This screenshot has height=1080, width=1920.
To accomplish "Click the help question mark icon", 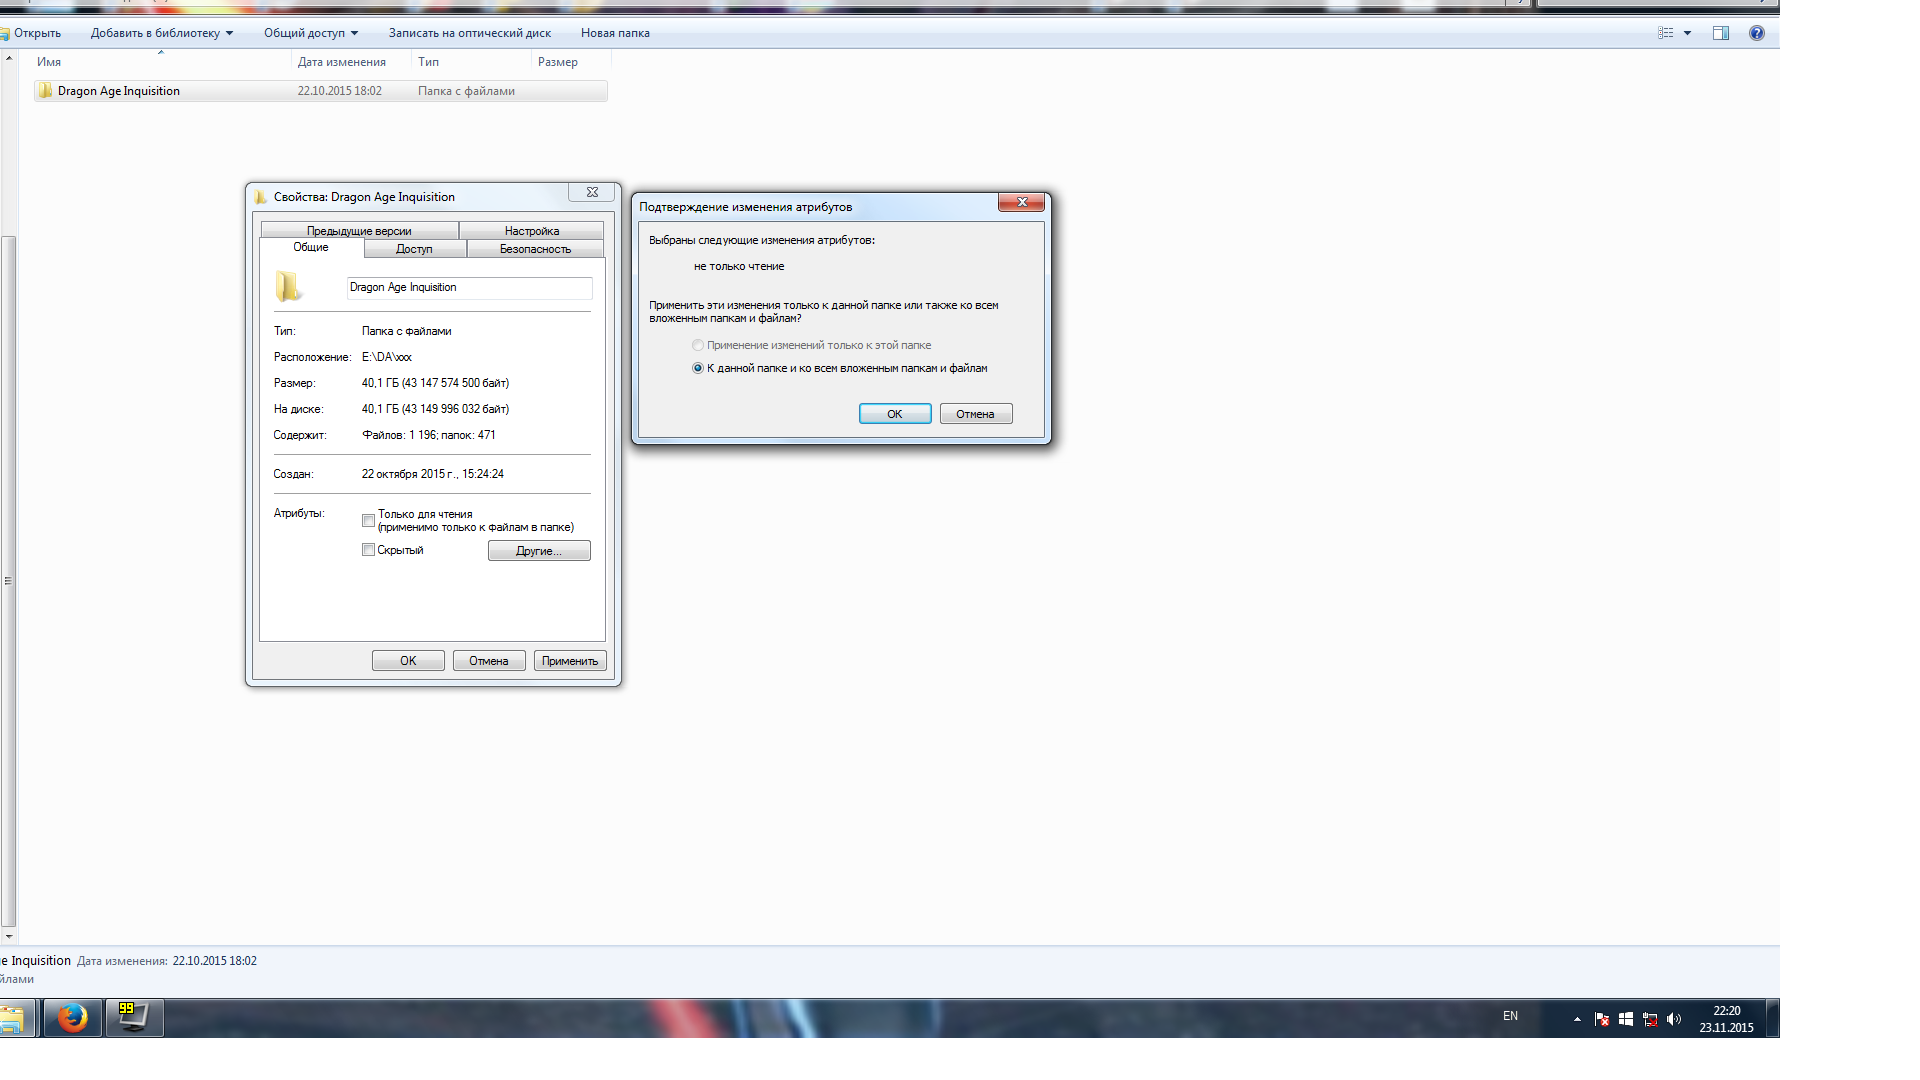I will (x=1756, y=33).
